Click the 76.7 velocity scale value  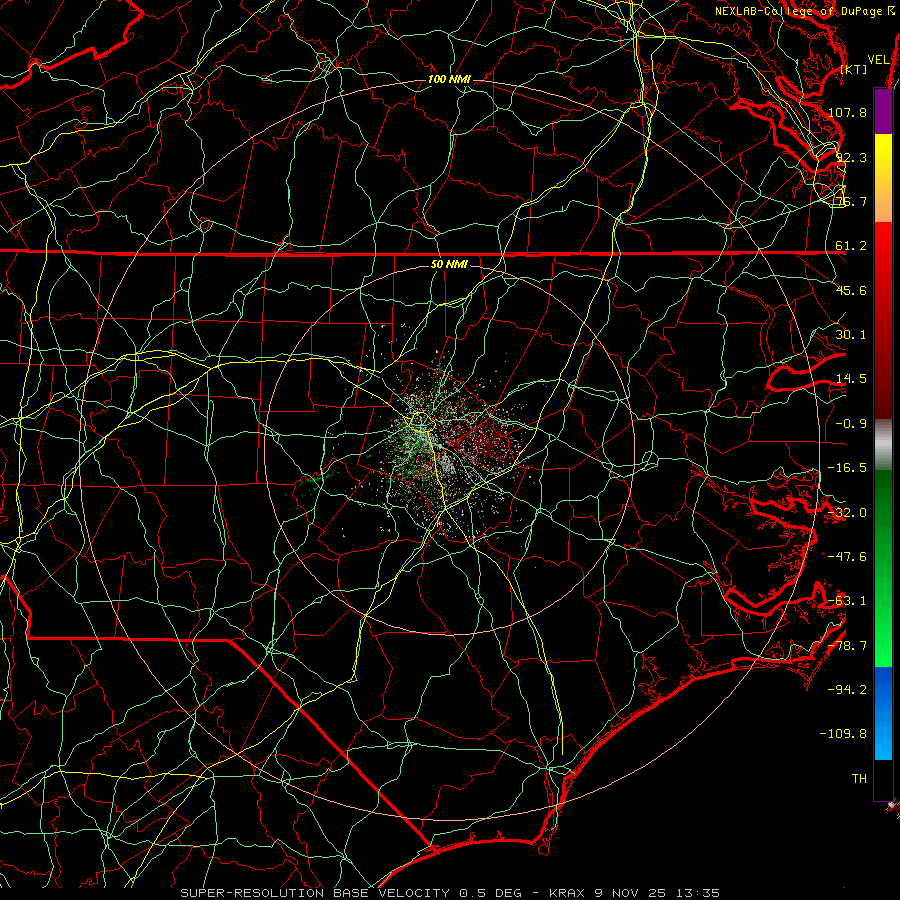pyautogui.click(x=851, y=201)
